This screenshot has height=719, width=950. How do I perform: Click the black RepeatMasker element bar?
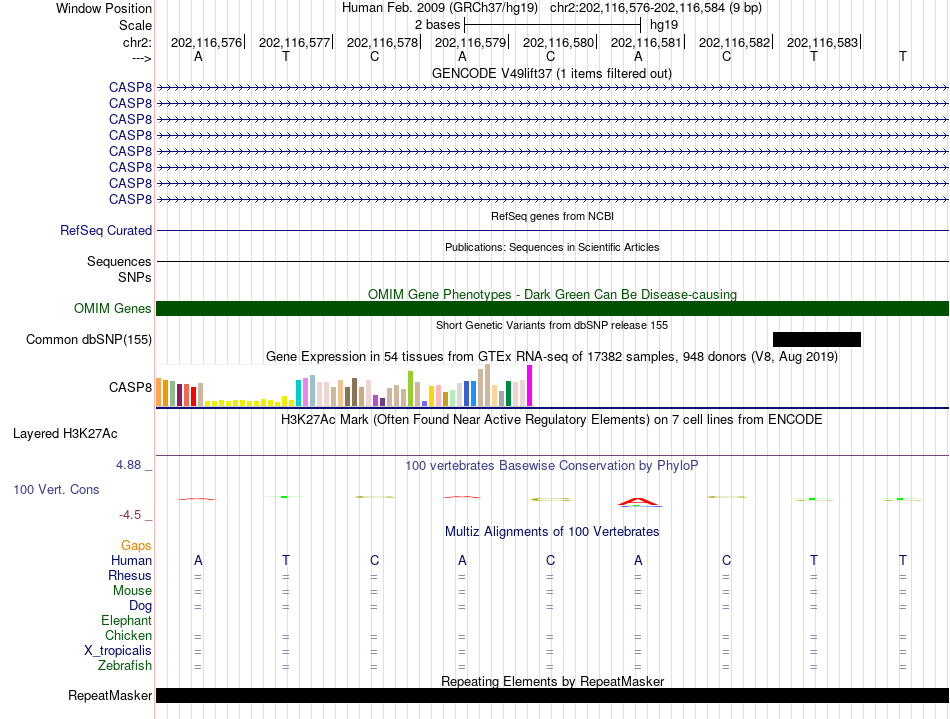(x=552, y=695)
